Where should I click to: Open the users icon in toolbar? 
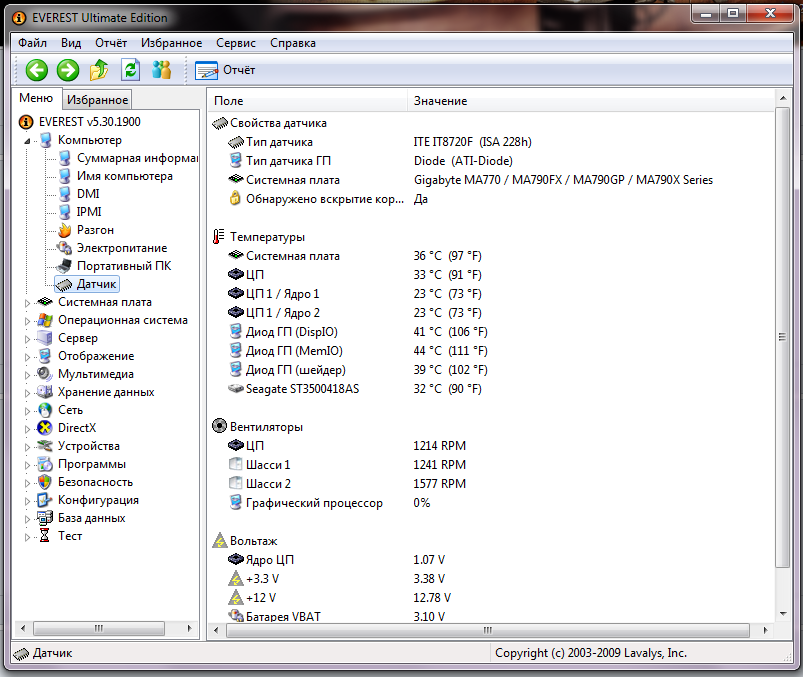(x=161, y=70)
